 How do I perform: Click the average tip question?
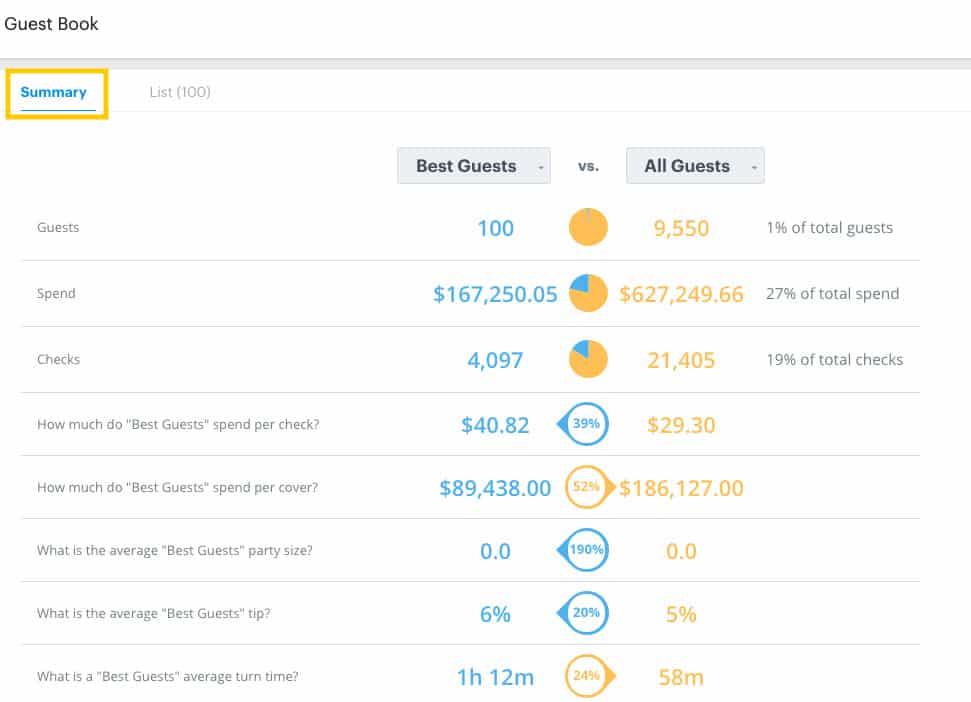(154, 613)
